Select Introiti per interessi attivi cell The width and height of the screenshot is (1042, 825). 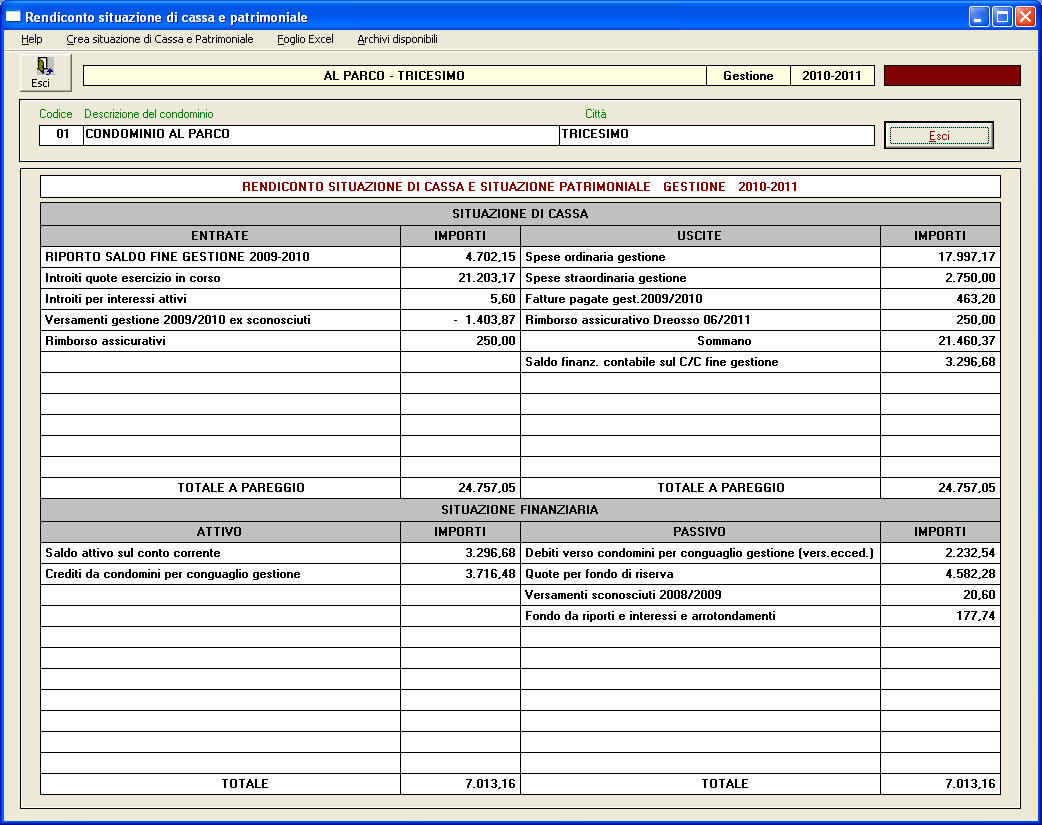click(x=221, y=299)
